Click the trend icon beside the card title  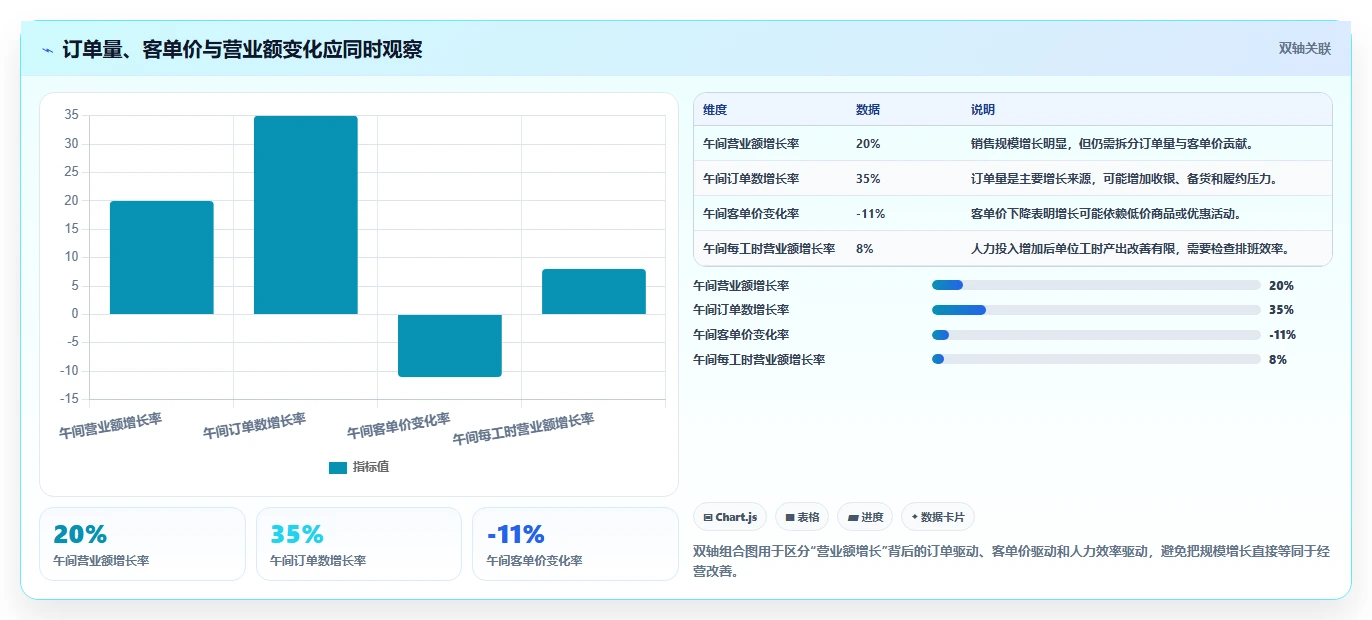(x=48, y=49)
